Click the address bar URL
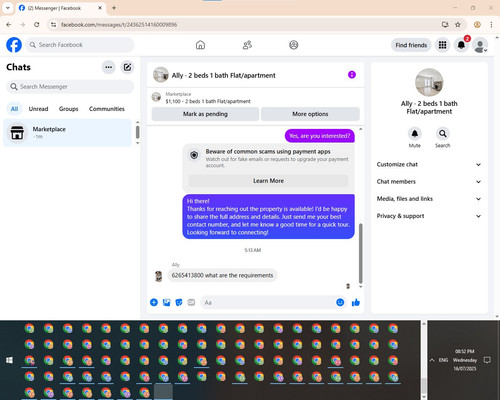This screenshot has width=500, height=400. 119,25
